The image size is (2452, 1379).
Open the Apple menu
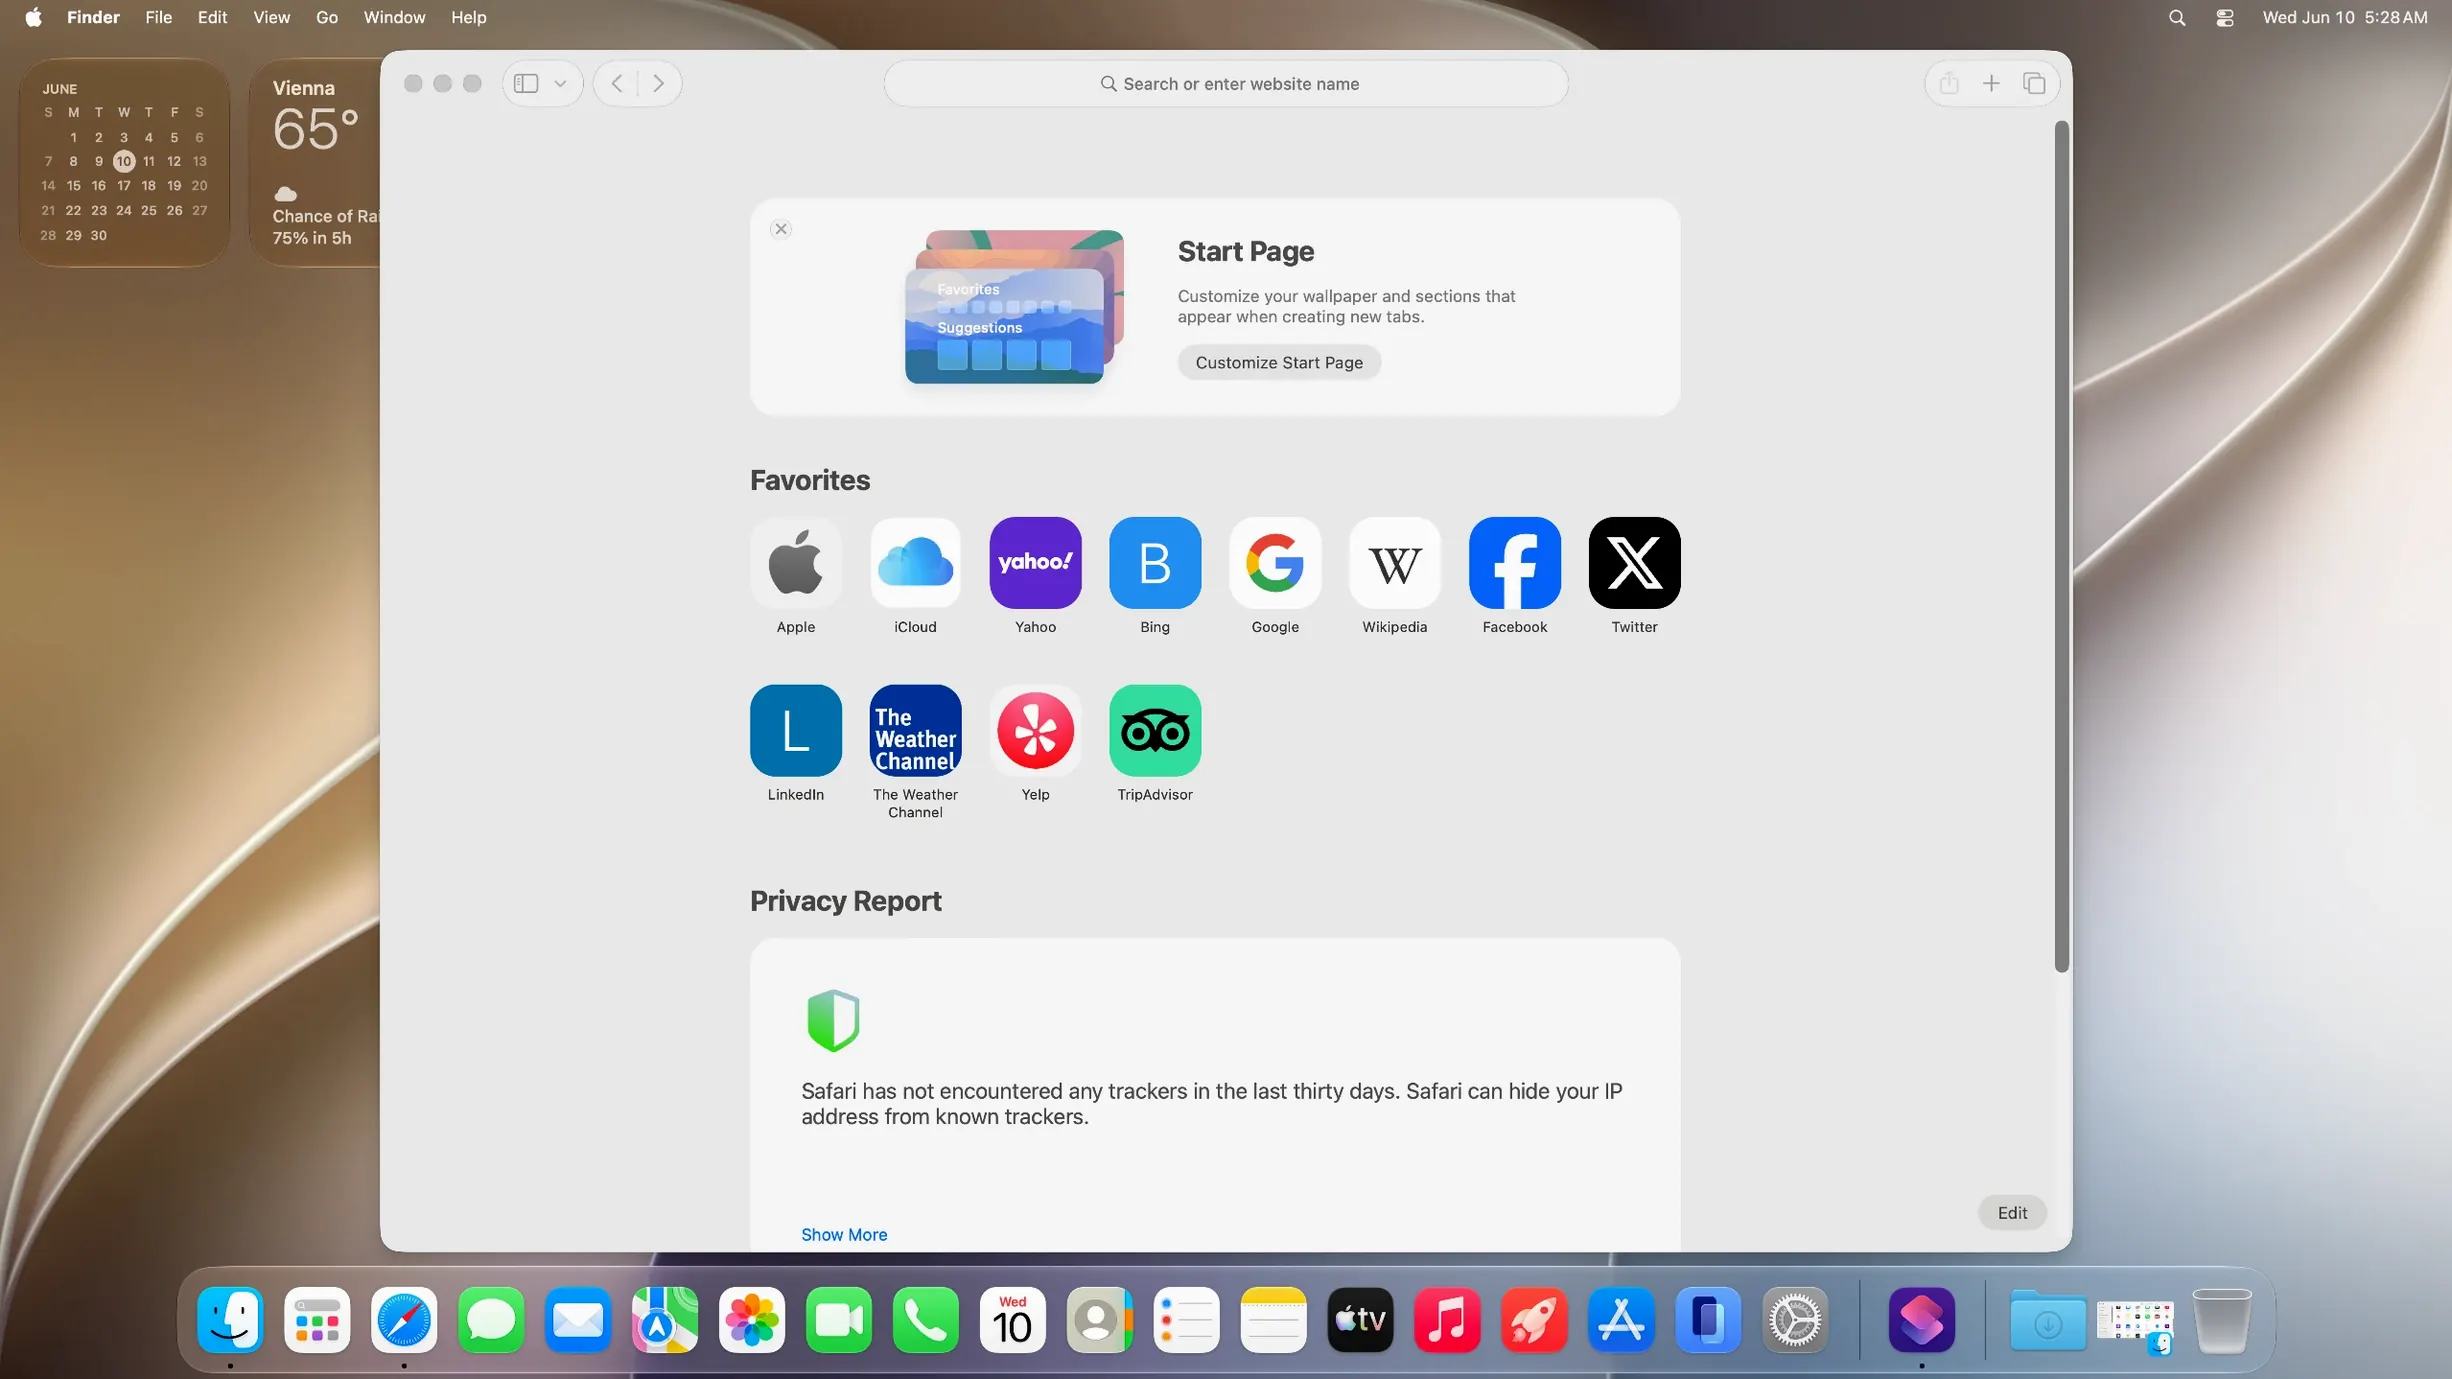click(33, 17)
